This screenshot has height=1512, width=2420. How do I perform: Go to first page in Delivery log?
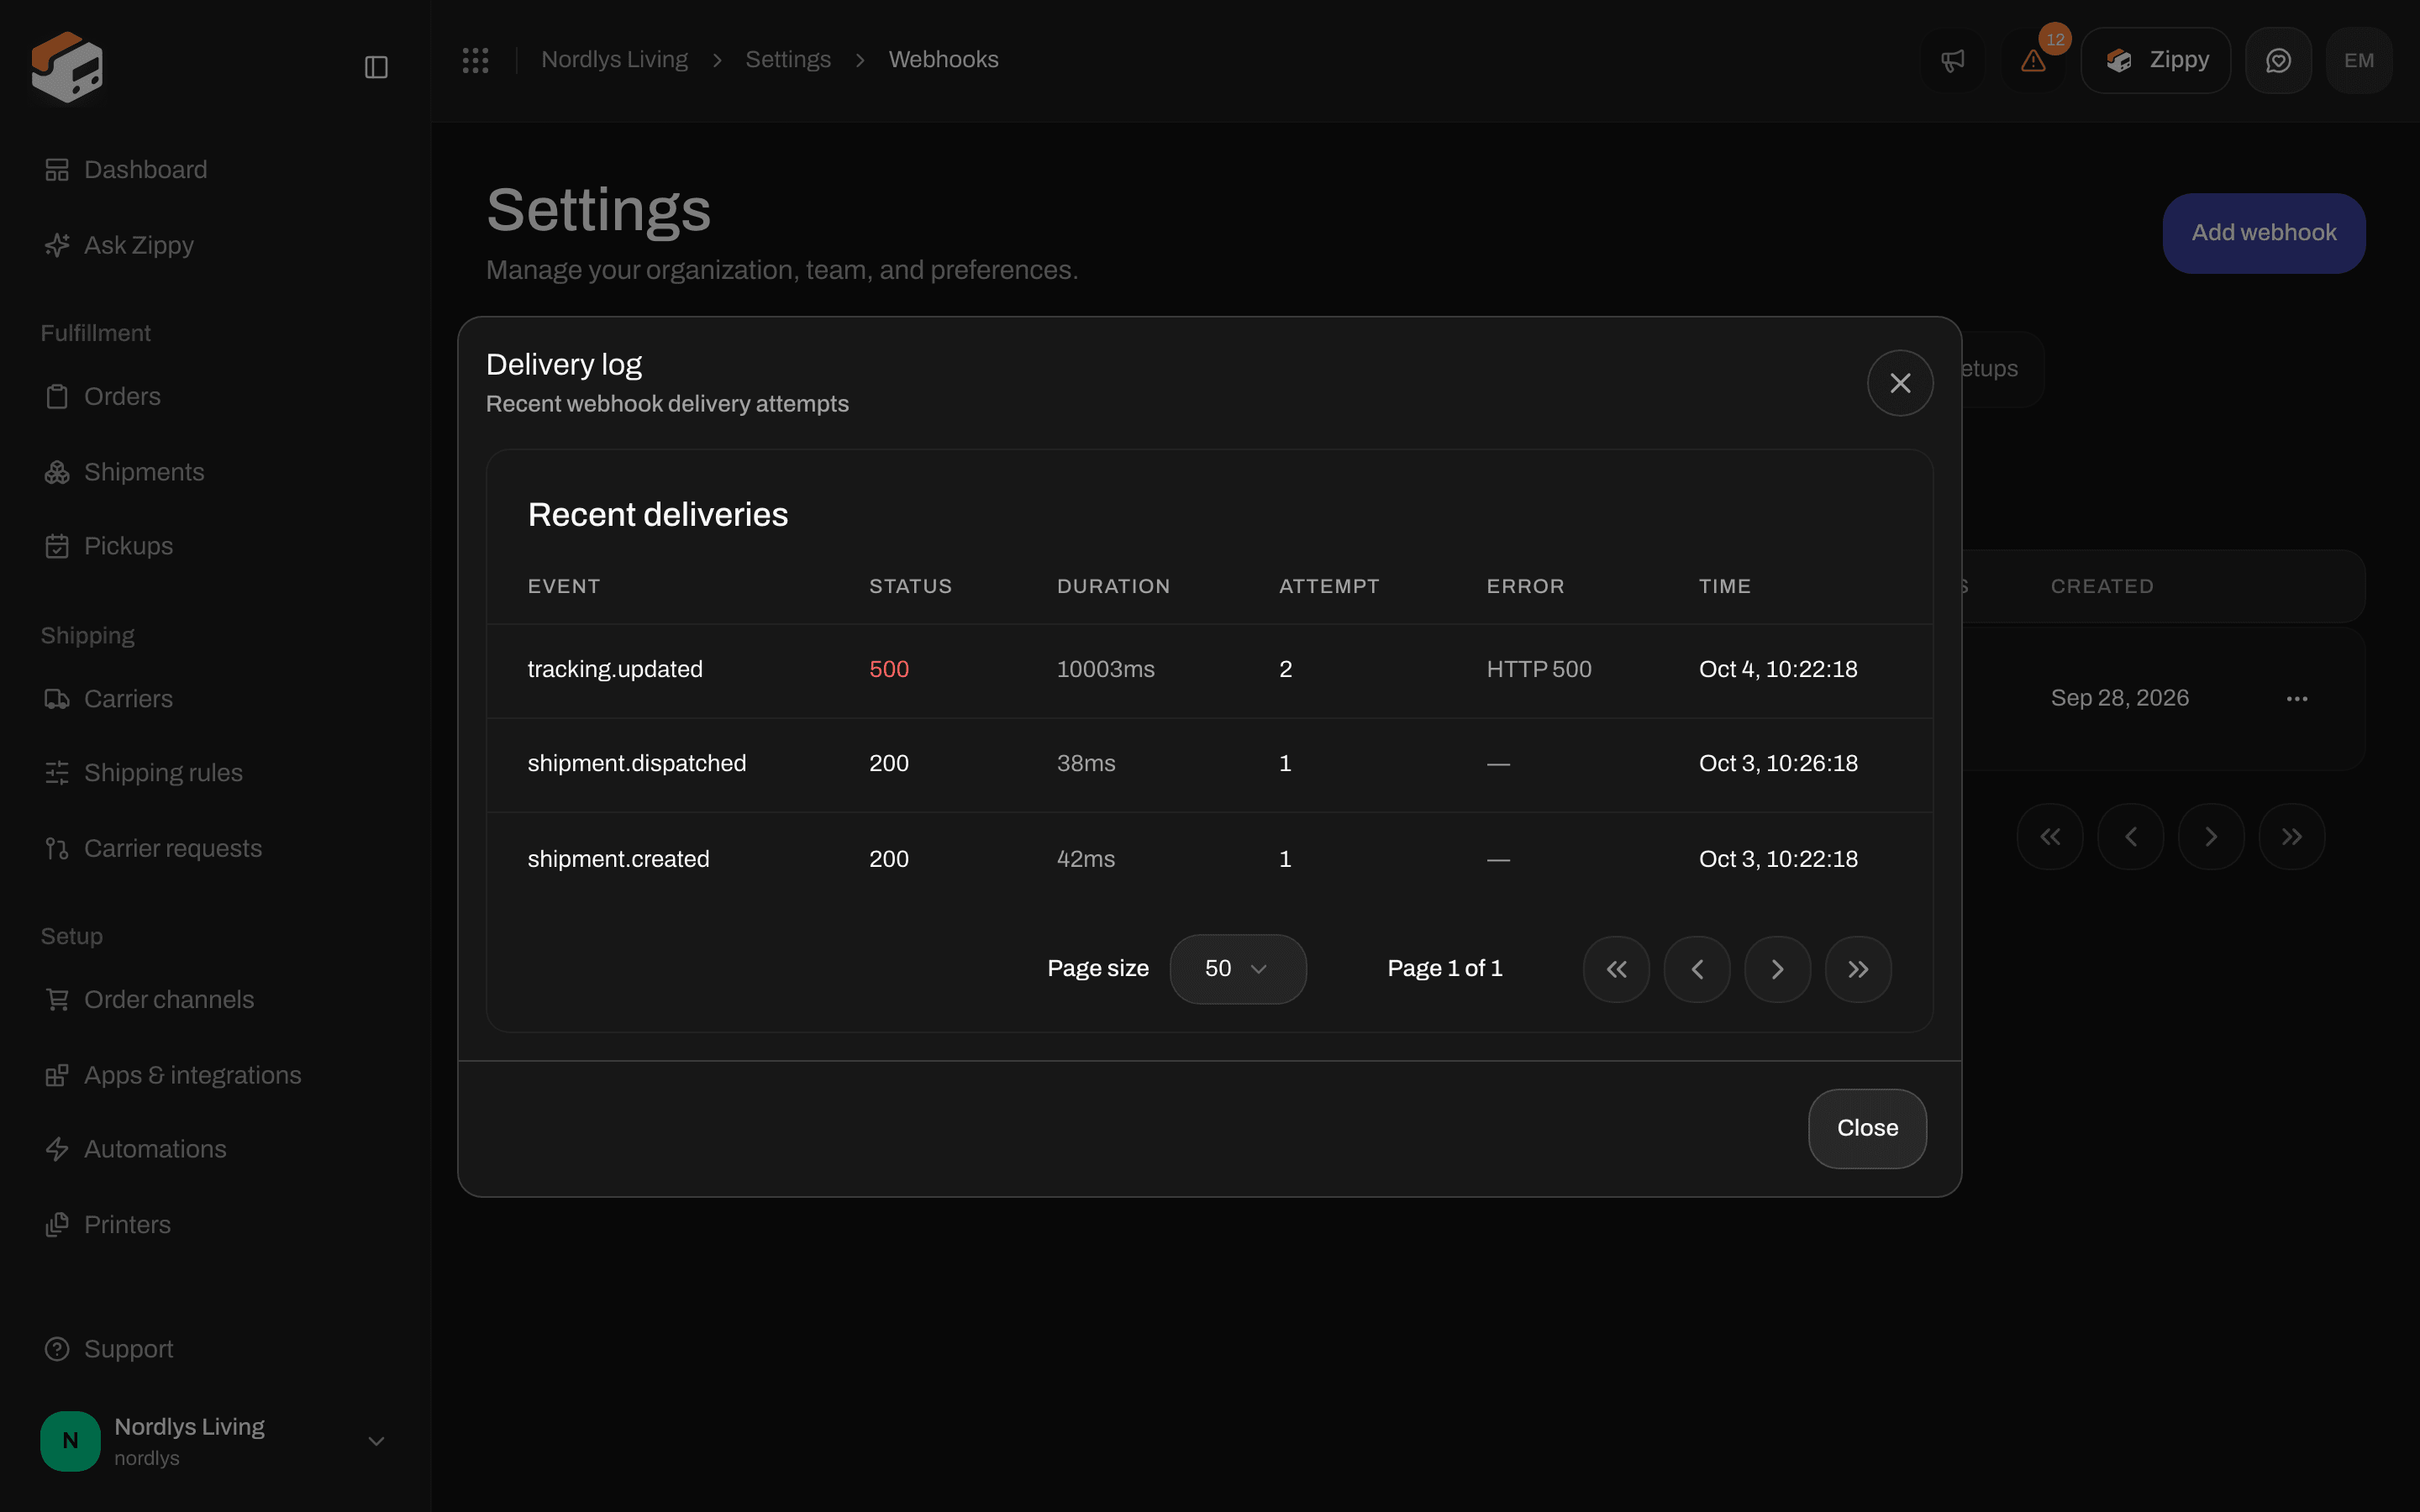(x=1616, y=969)
